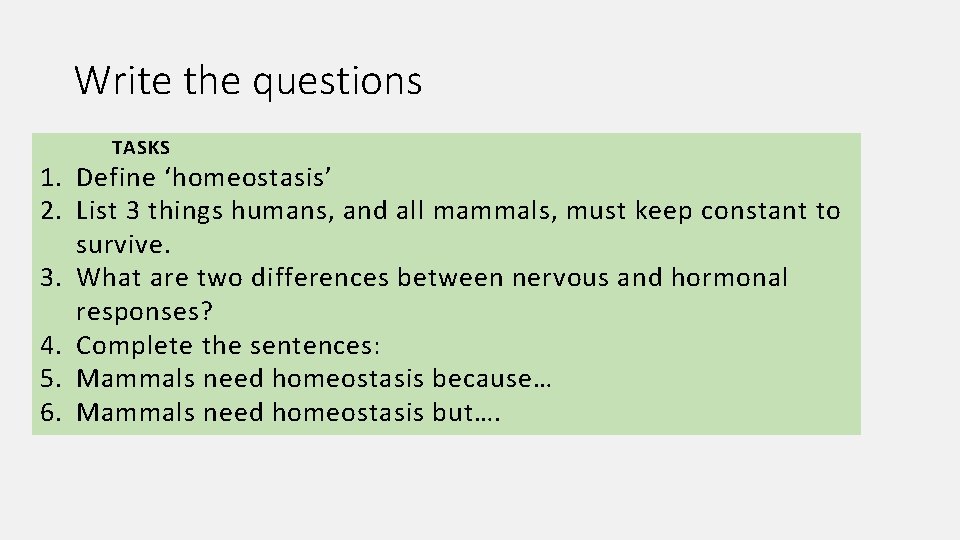This screenshot has height=540, width=960.
Task: Click the number 1 list marker
Action: pyautogui.click(x=51, y=178)
